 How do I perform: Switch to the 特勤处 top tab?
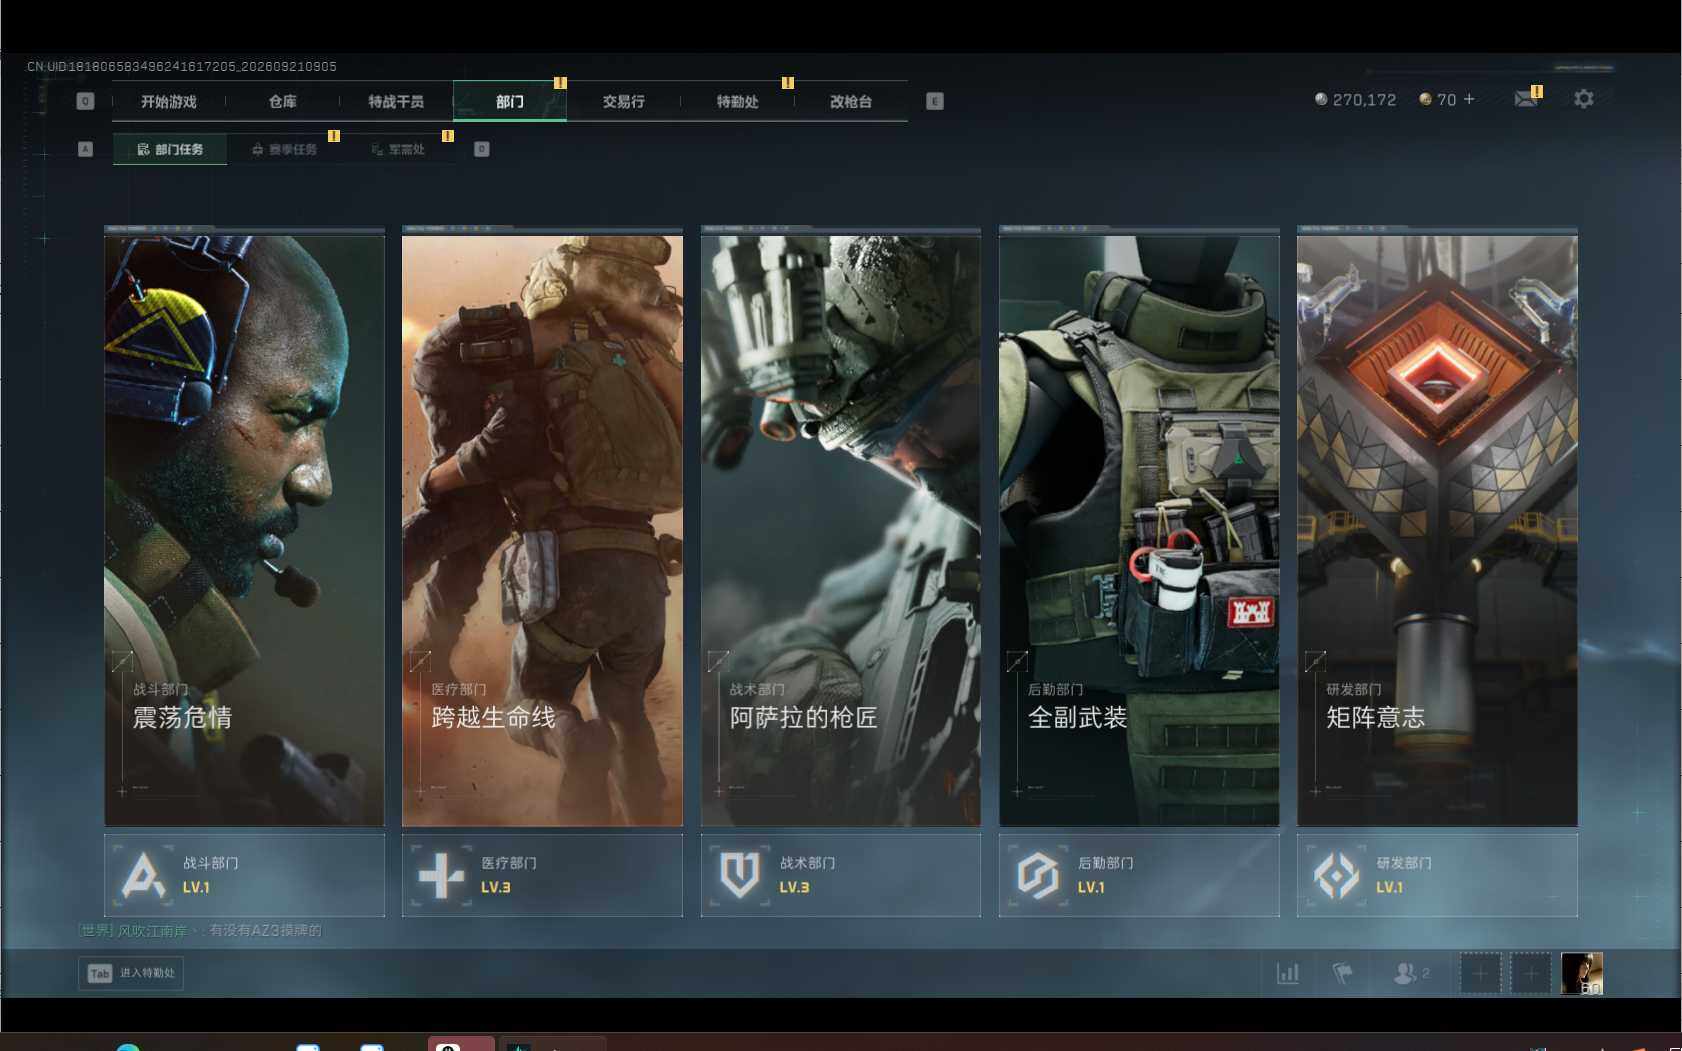click(x=737, y=101)
